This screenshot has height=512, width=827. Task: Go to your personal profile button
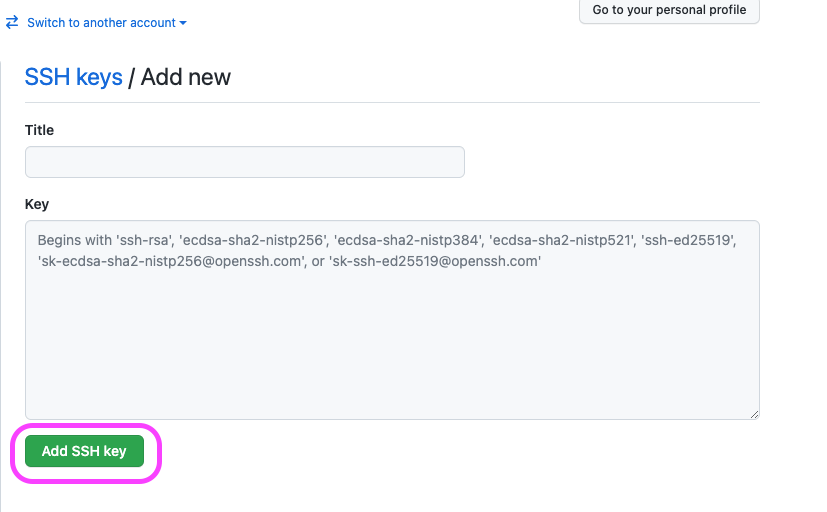pos(669,10)
